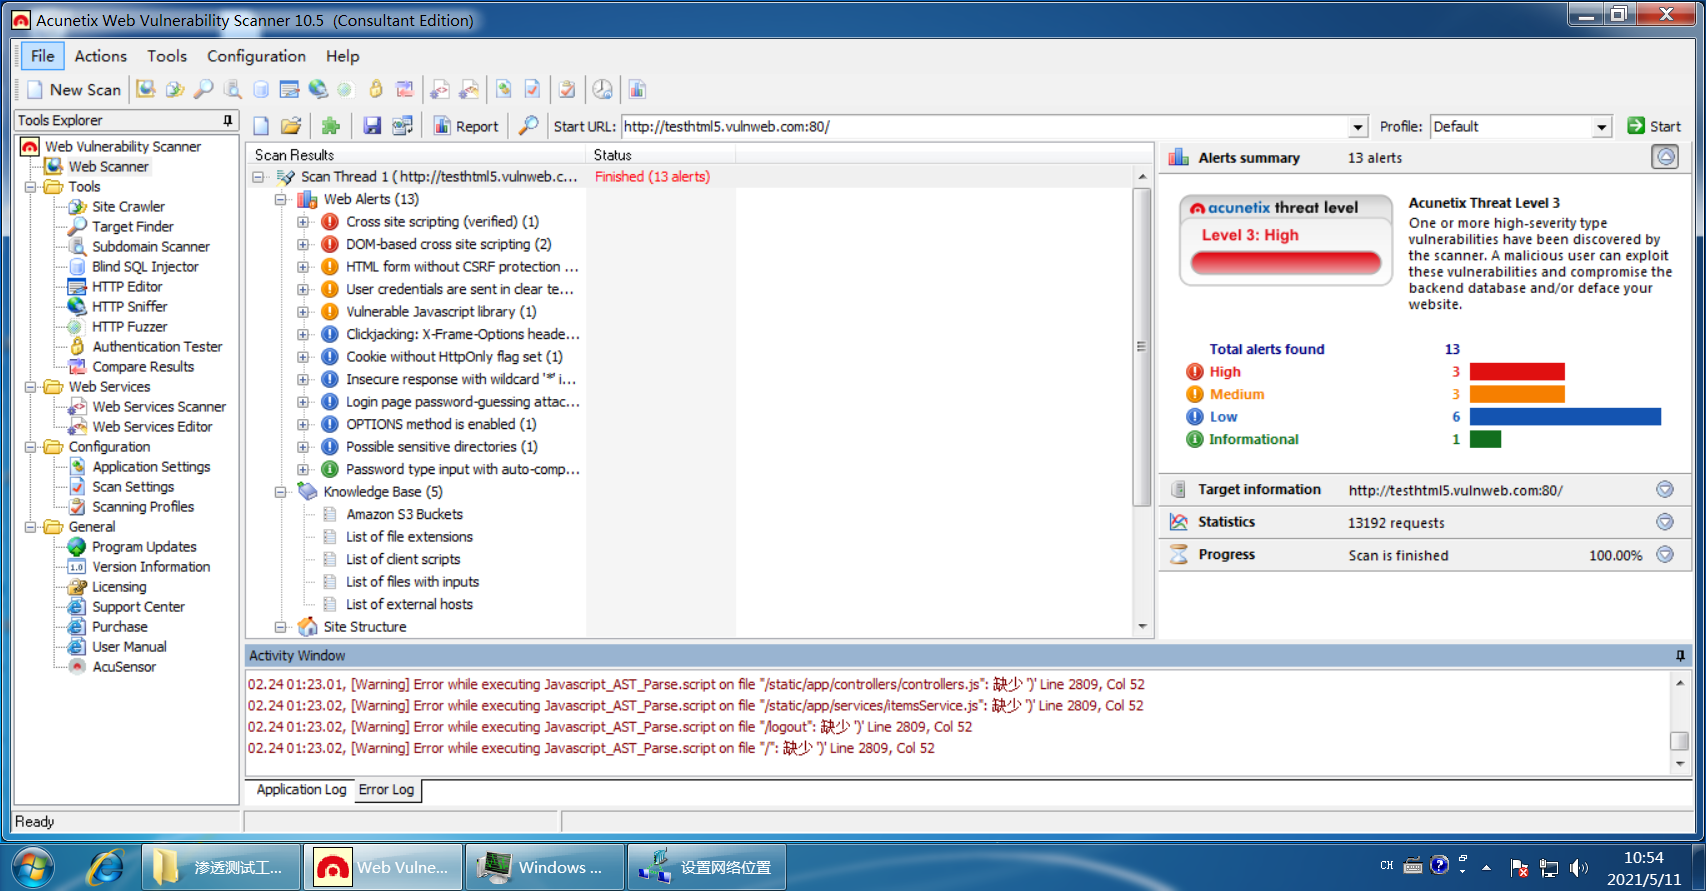Open the File menu
This screenshot has width=1706, height=891.
click(x=42, y=56)
